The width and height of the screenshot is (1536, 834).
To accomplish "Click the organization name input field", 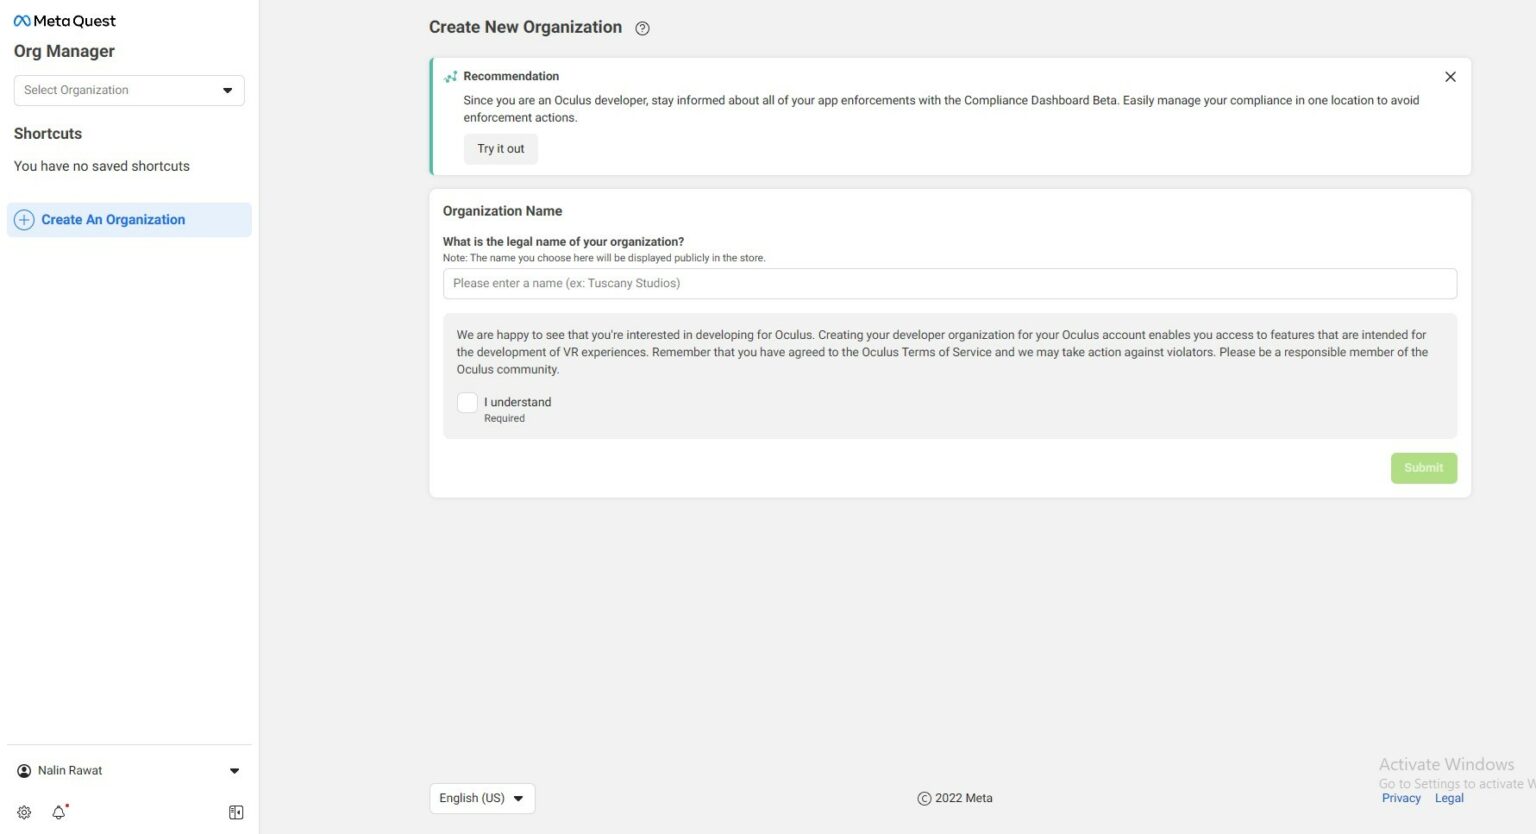I will coord(949,284).
